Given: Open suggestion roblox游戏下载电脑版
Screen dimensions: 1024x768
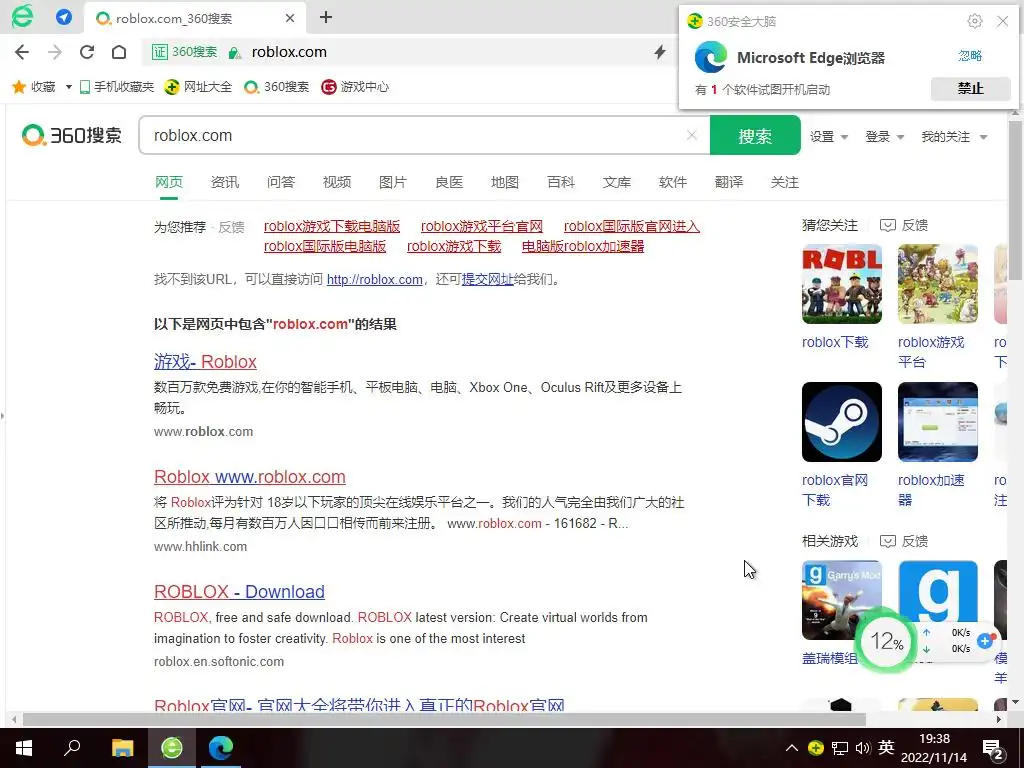Looking at the screenshot, I should 332,227.
